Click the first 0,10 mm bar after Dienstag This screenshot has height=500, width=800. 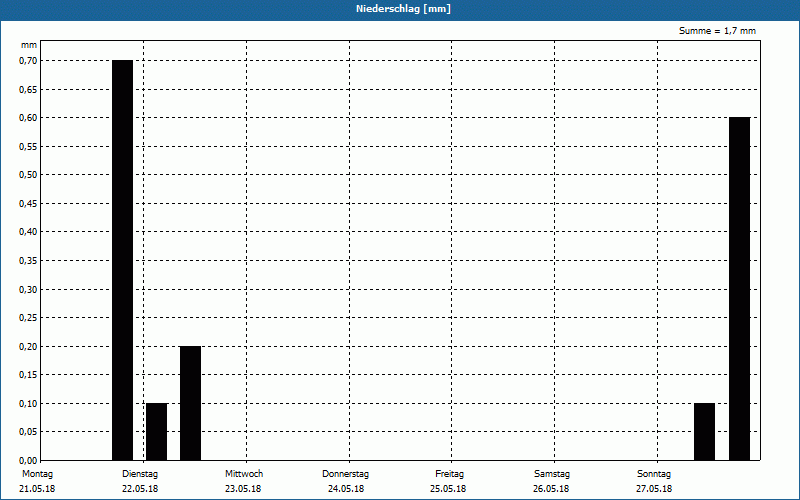pyautogui.click(x=157, y=432)
